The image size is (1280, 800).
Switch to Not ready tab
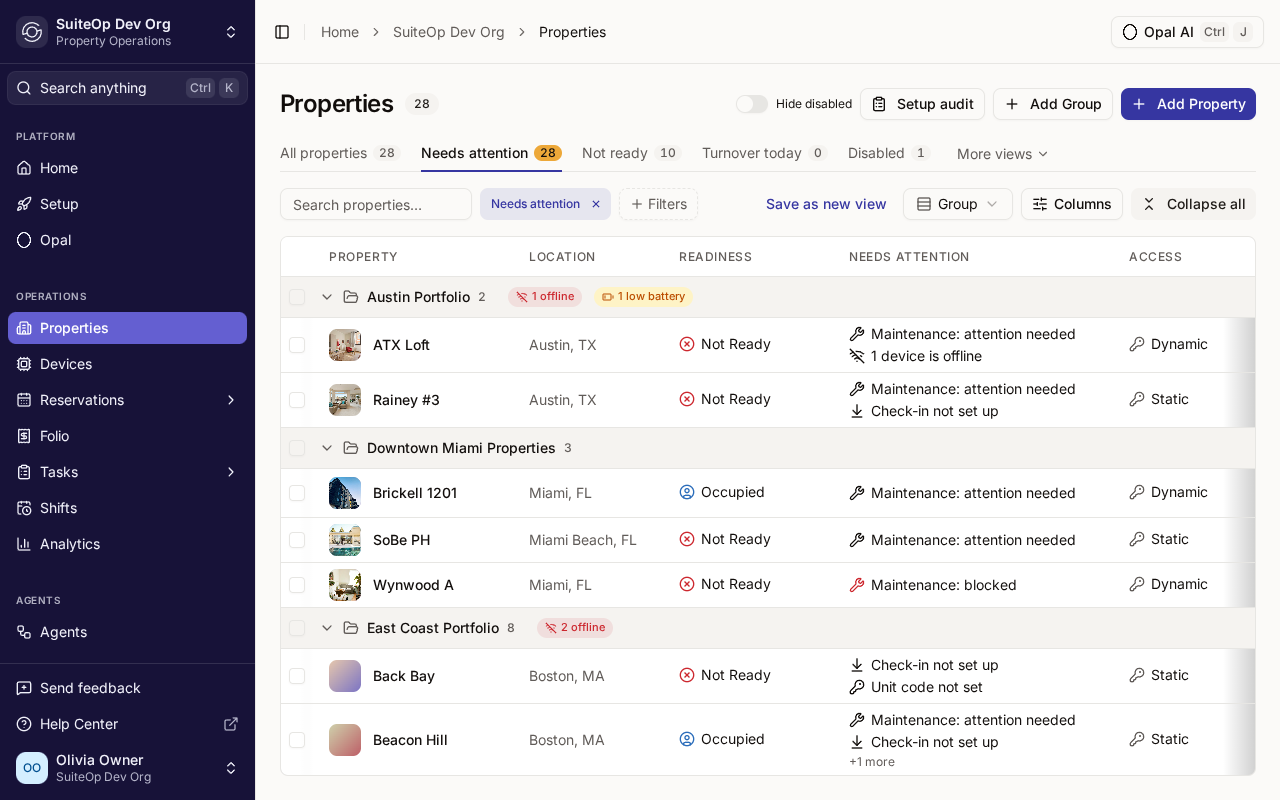632,153
